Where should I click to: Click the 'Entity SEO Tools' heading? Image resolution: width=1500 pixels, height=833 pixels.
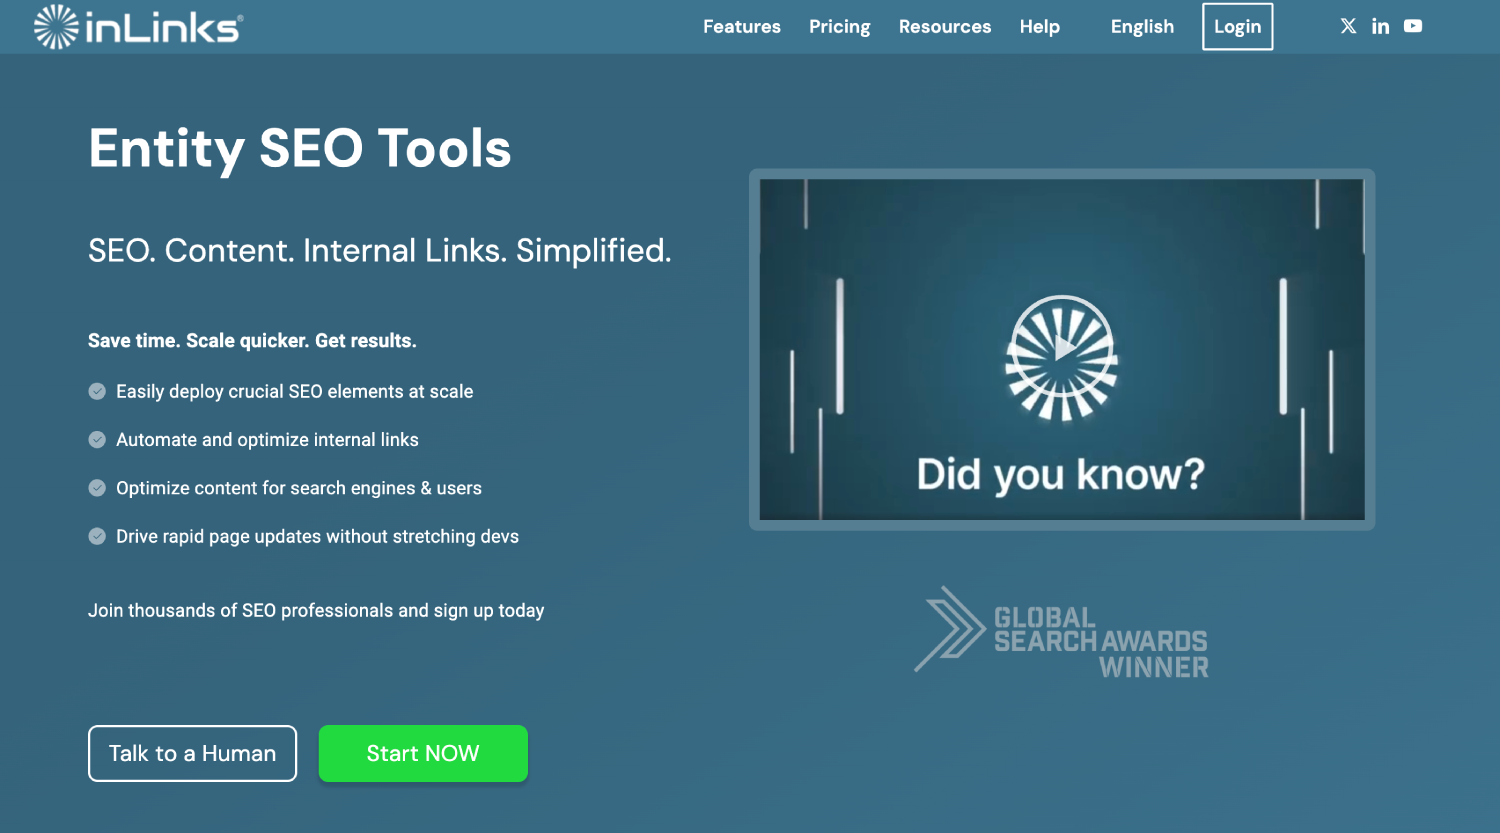coord(300,150)
